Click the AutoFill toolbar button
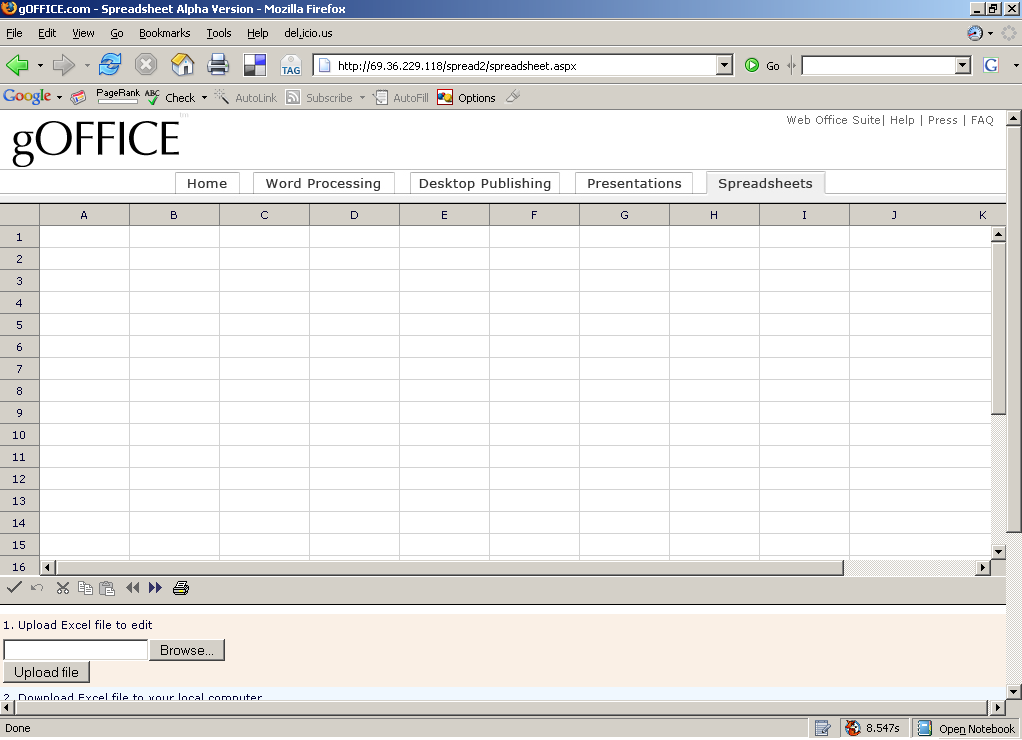 401,97
